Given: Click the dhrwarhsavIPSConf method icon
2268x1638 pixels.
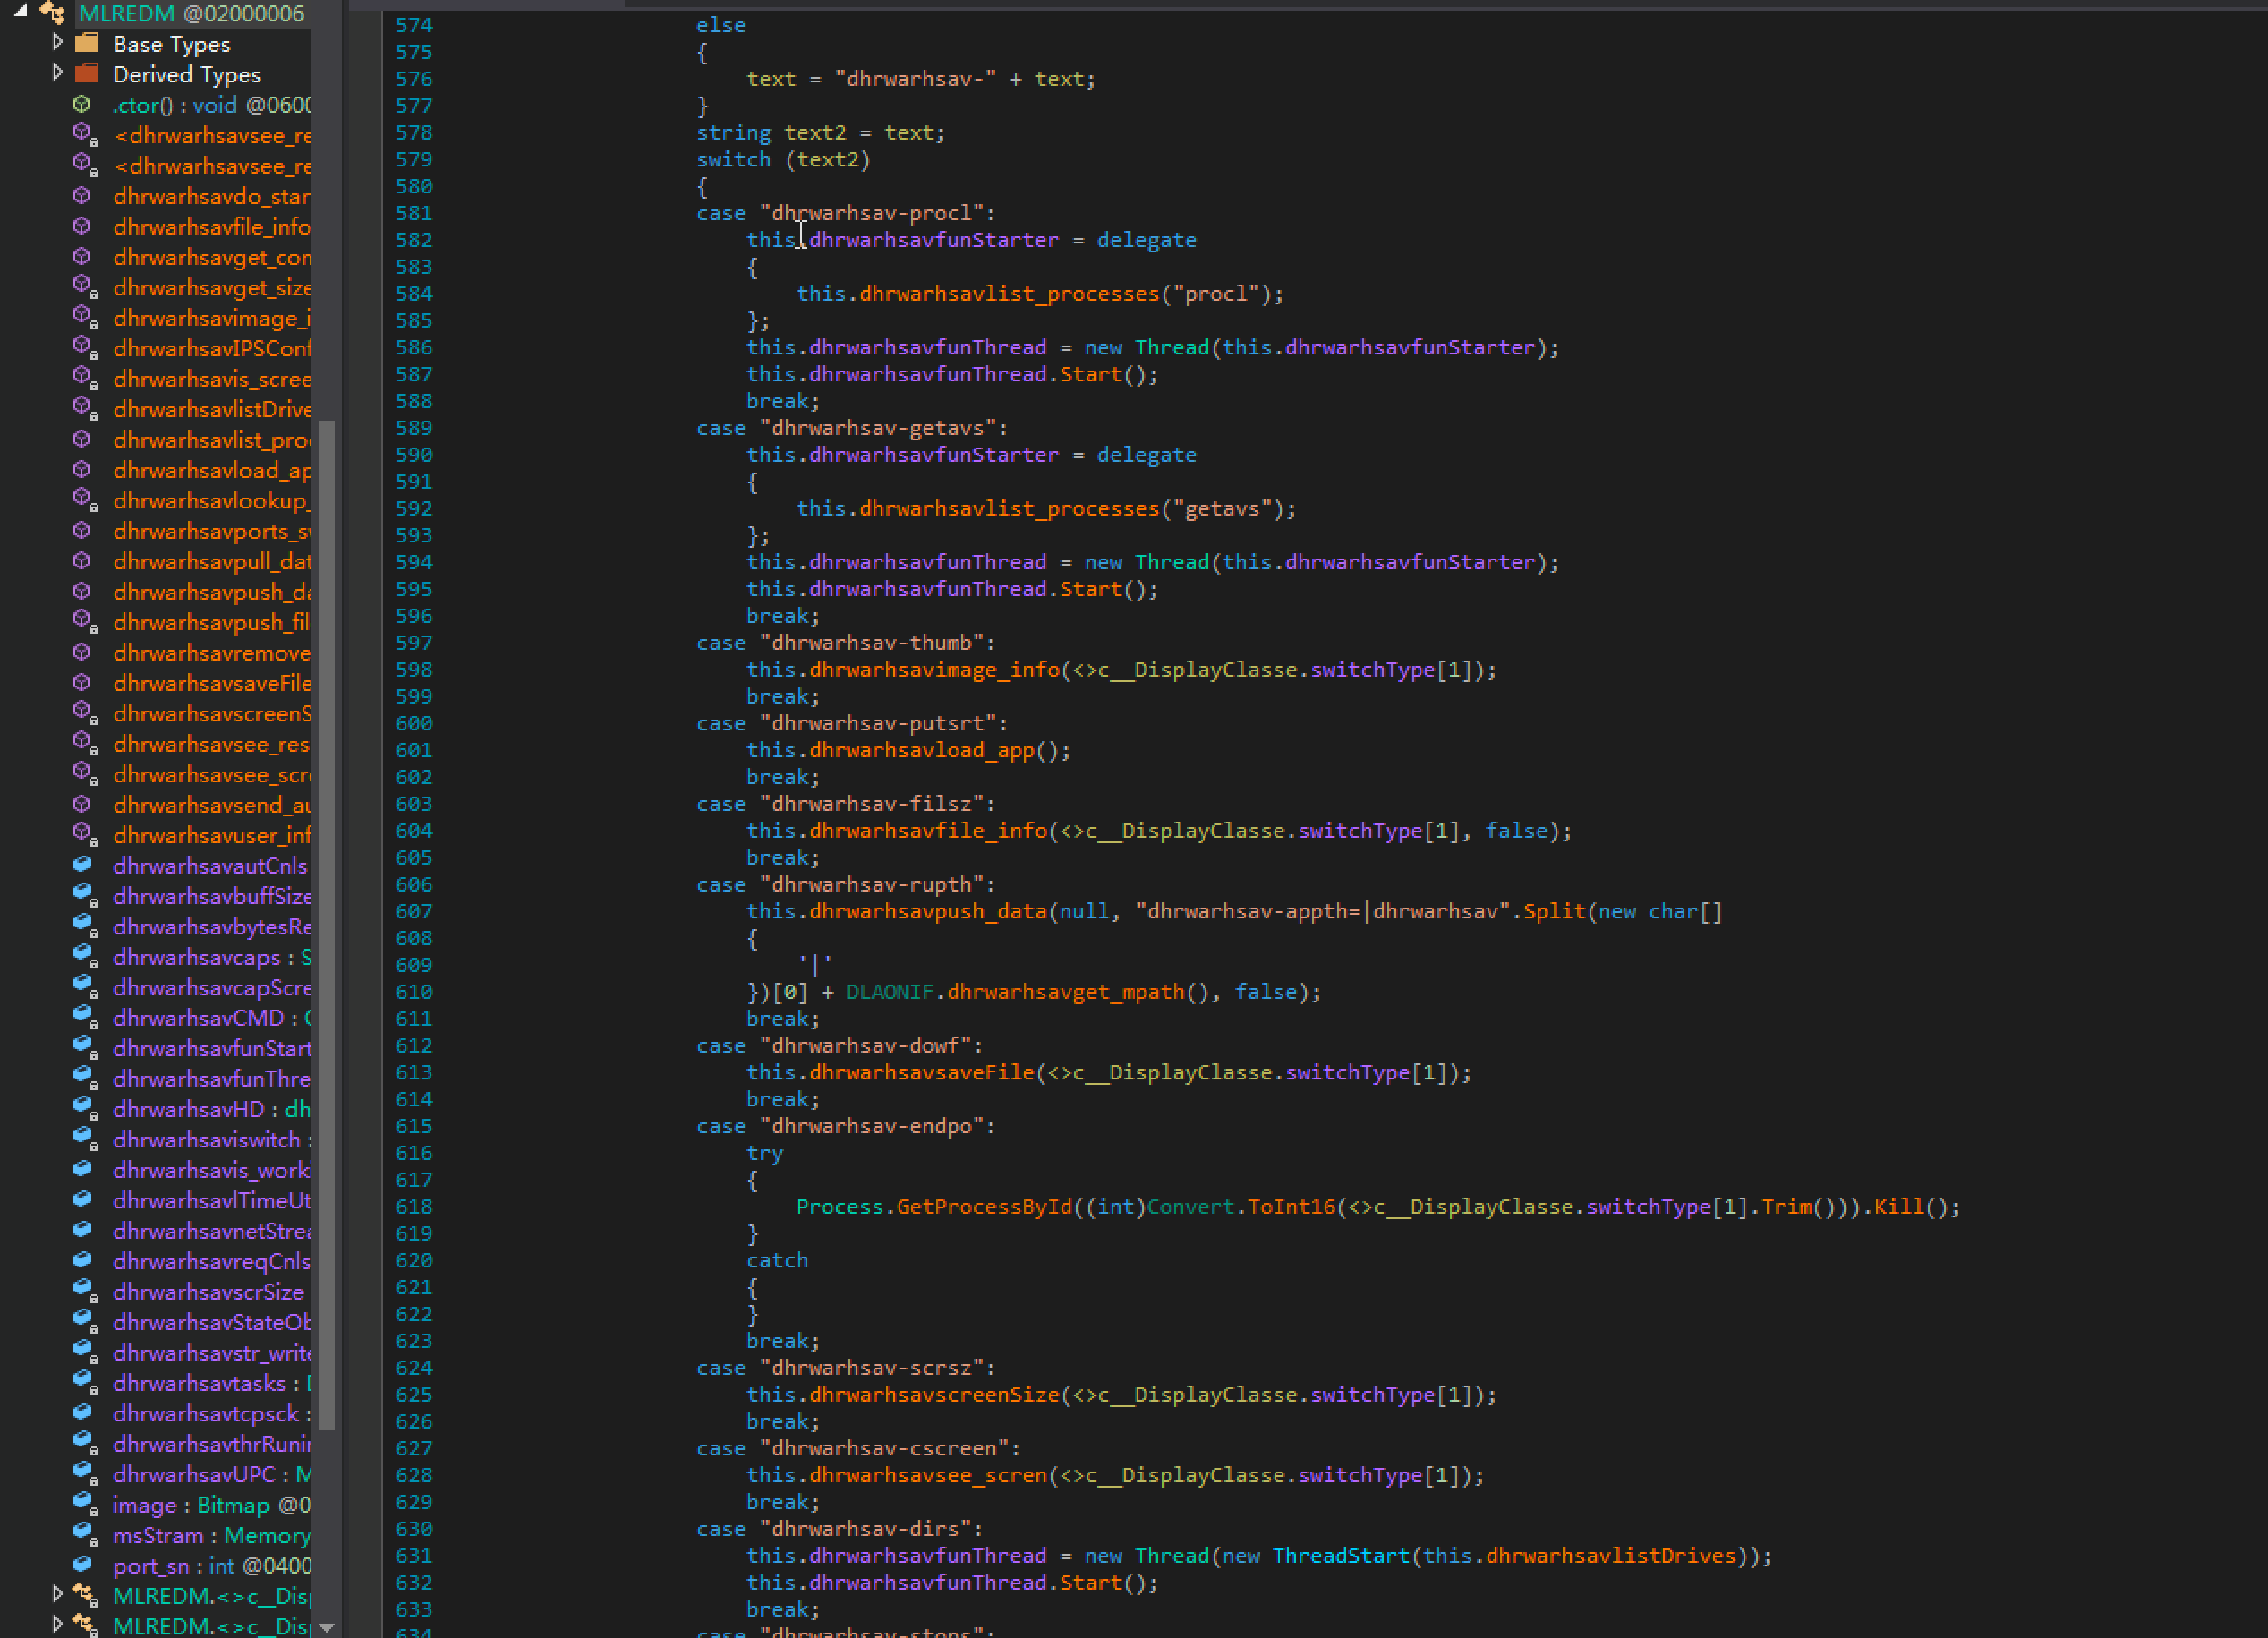Looking at the screenshot, I should pyautogui.click(x=85, y=348).
